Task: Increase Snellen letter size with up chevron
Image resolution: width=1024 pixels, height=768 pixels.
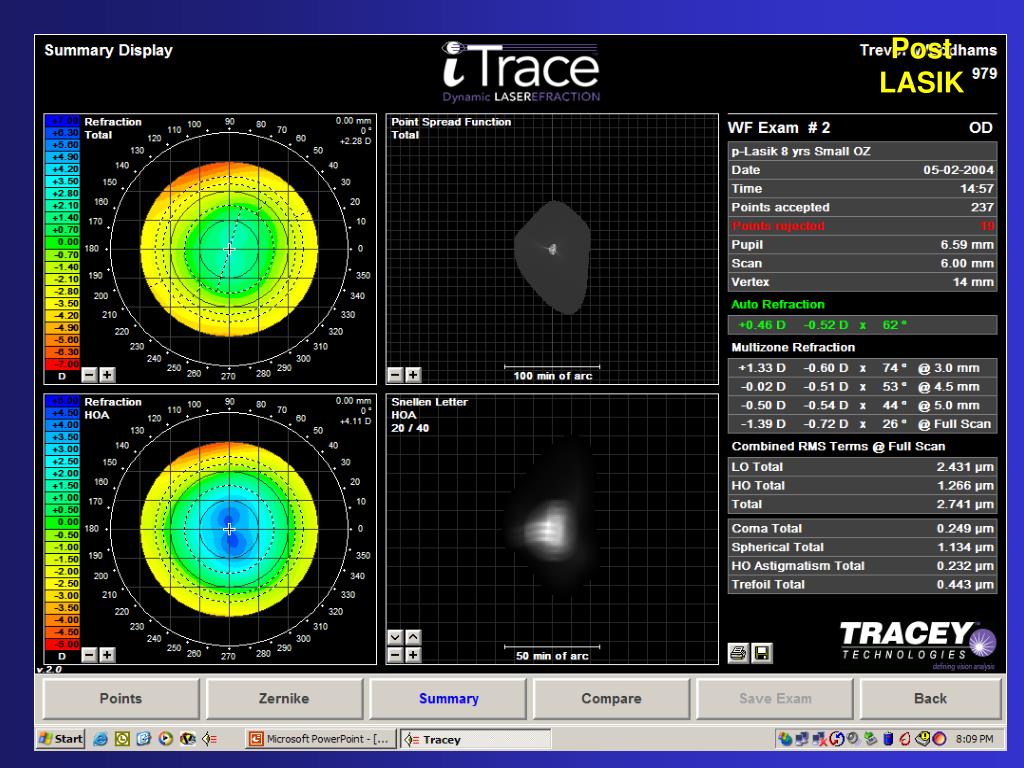Action: click(x=413, y=637)
